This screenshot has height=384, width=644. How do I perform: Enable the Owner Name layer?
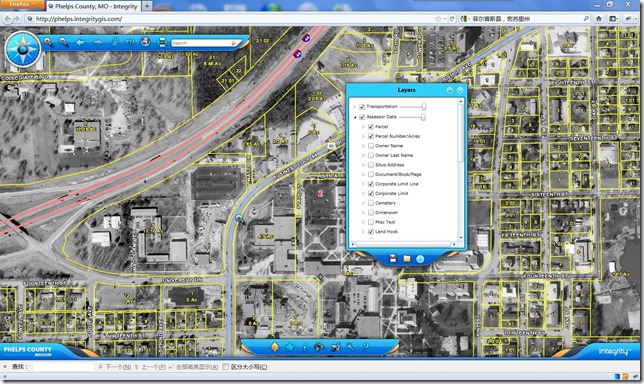[371, 146]
